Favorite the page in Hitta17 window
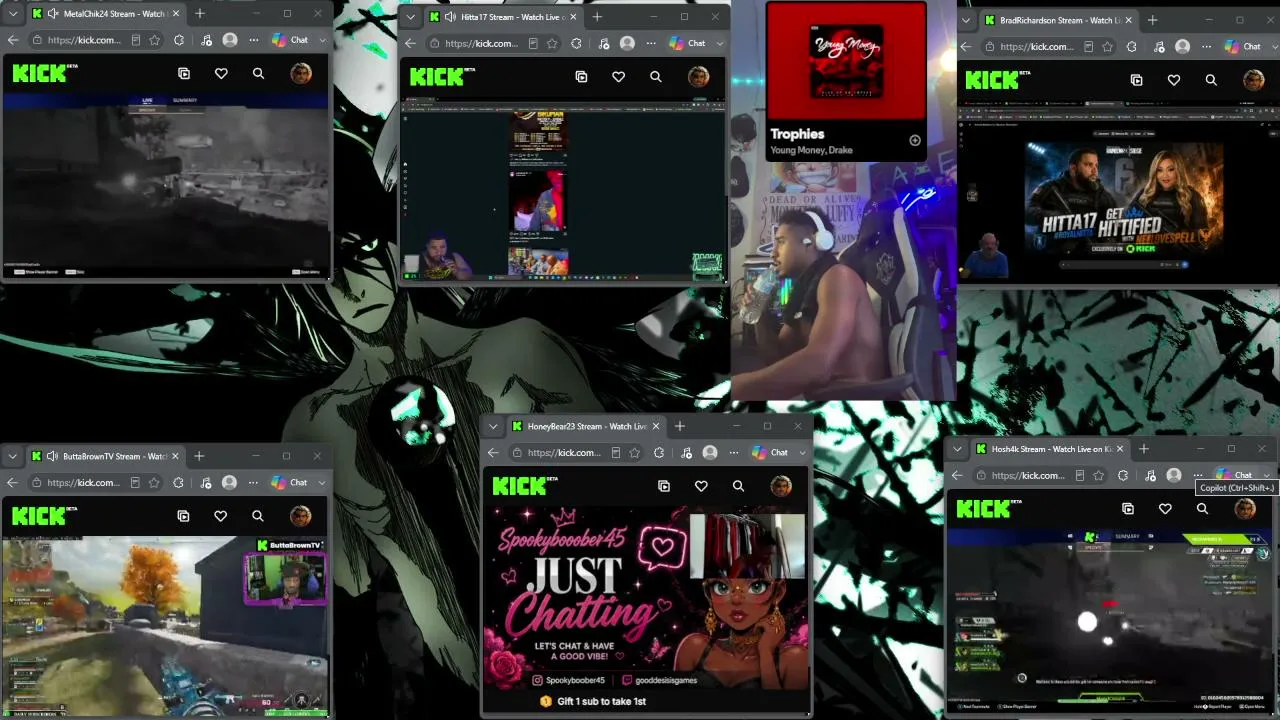 (x=551, y=43)
